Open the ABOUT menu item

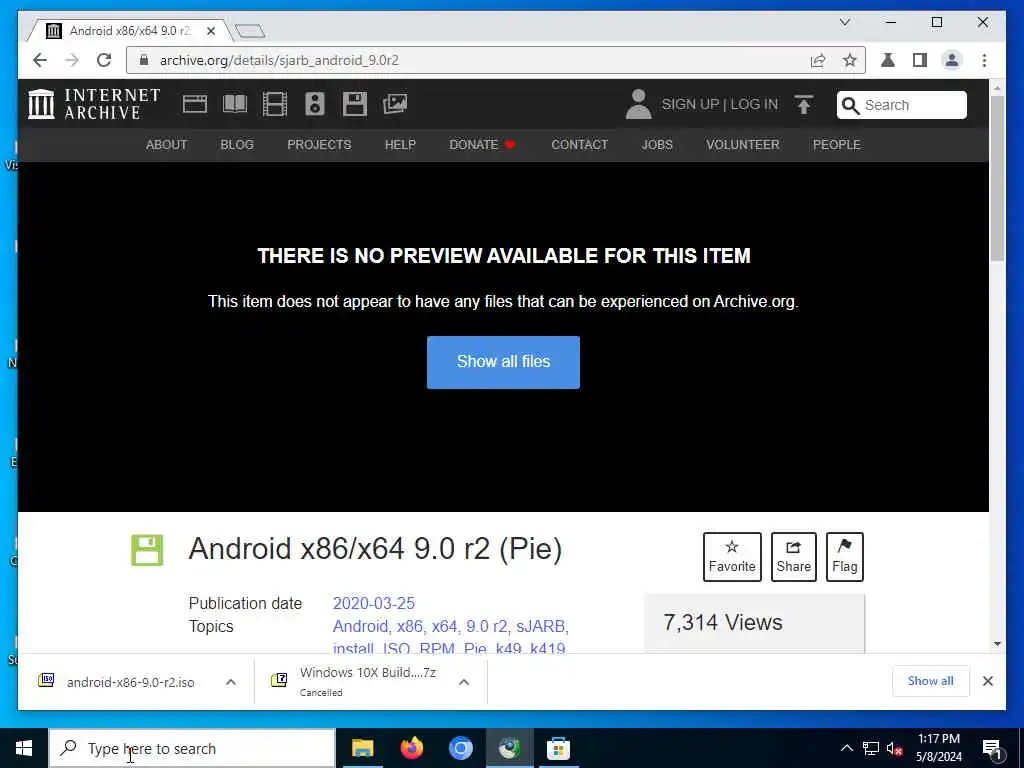coord(167,144)
